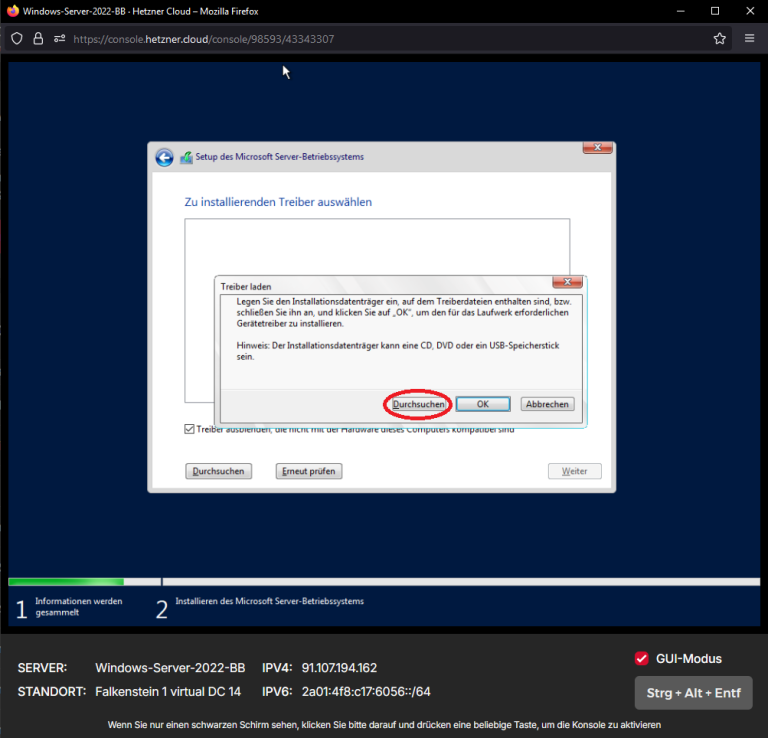Click the permissions icon beside the padlock

point(59,39)
